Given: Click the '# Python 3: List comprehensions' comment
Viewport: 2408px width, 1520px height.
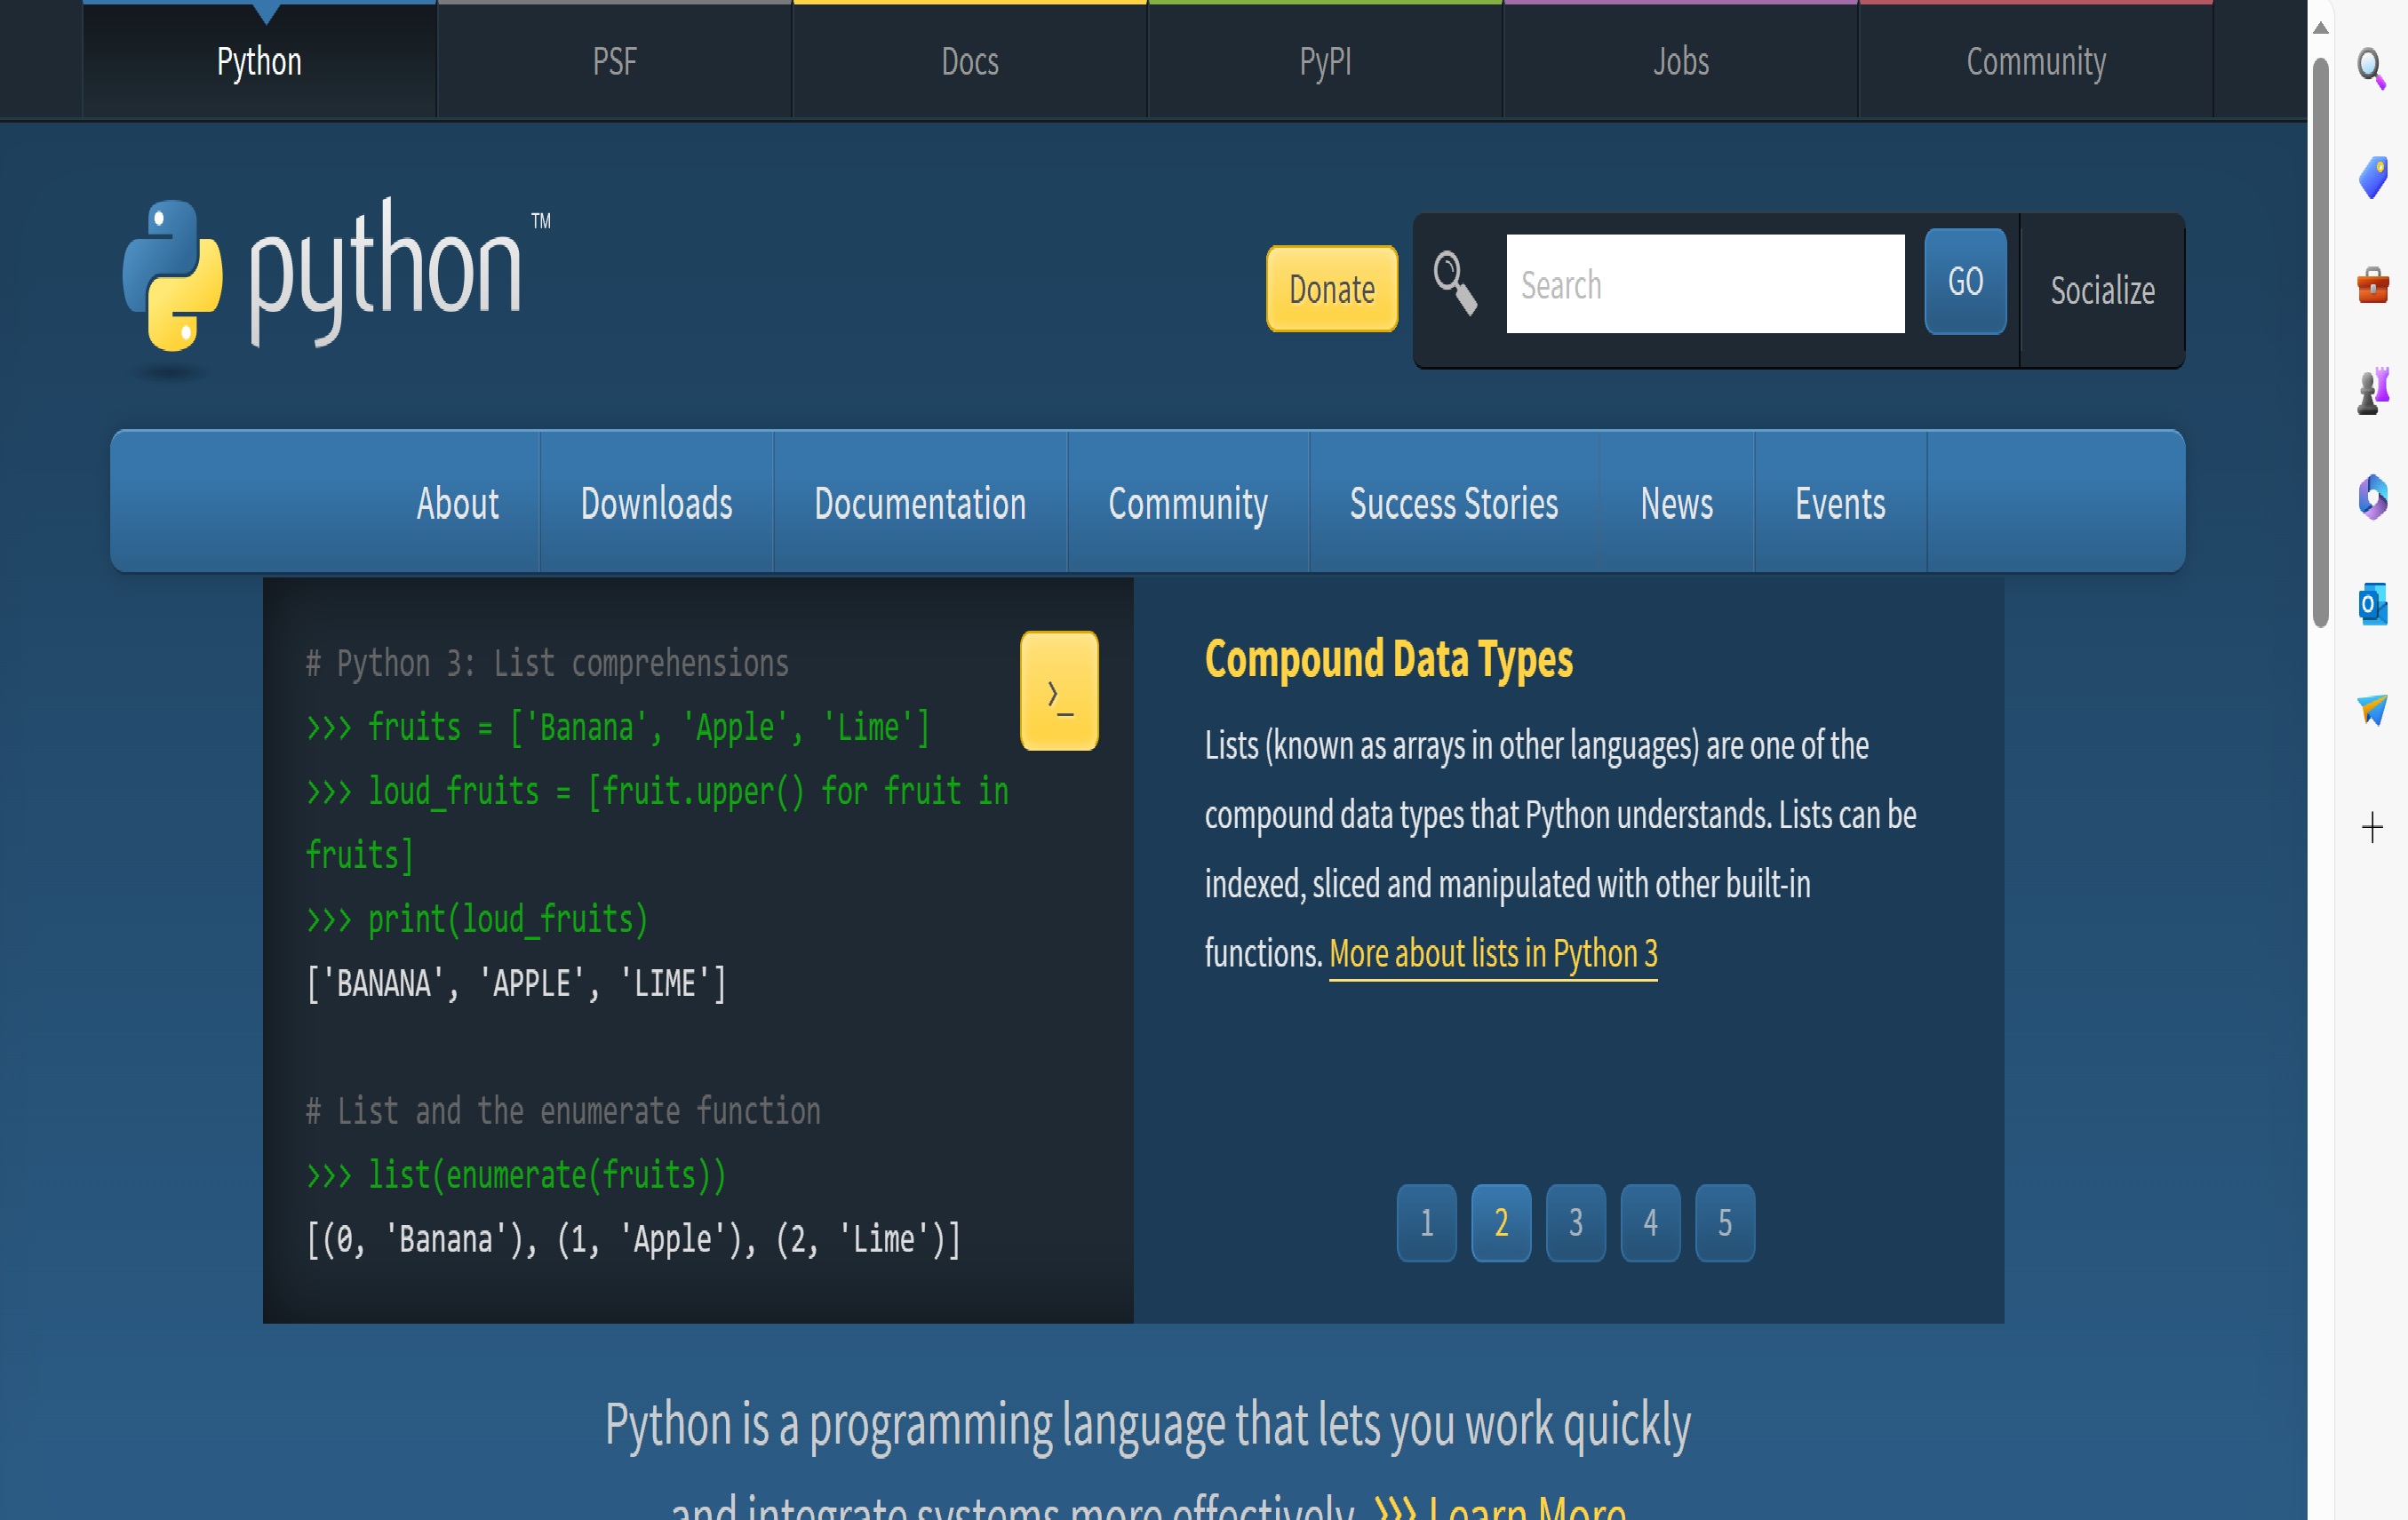Looking at the screenshot, I should click(547, 663).
